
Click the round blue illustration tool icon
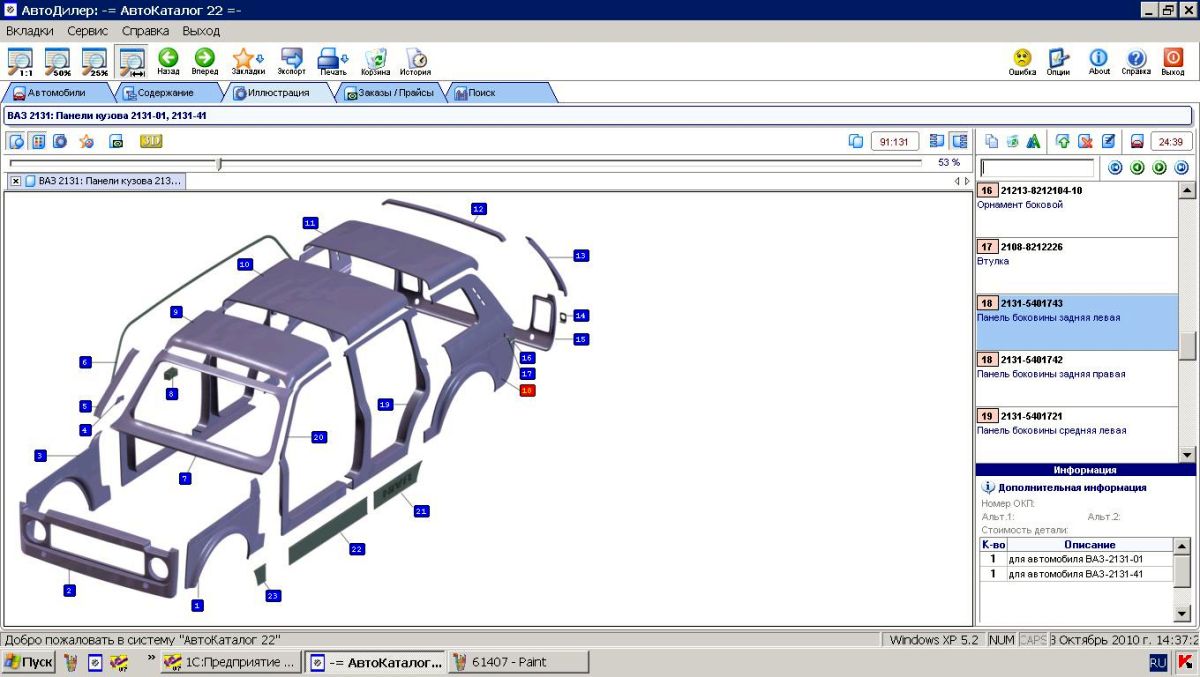coord(60,141)
